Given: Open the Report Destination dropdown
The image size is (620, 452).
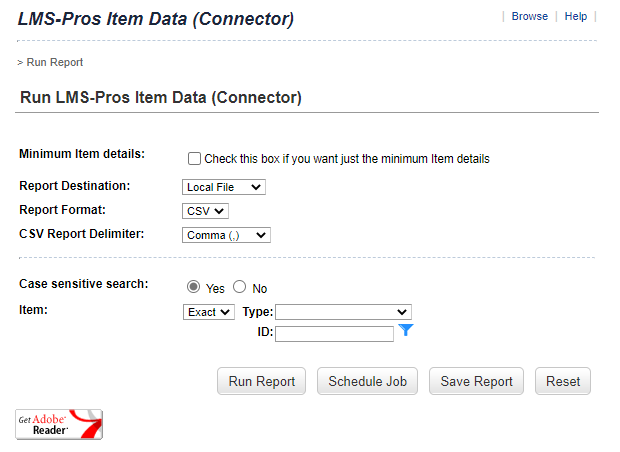Looking at the screenshot, I should (224, 187).
